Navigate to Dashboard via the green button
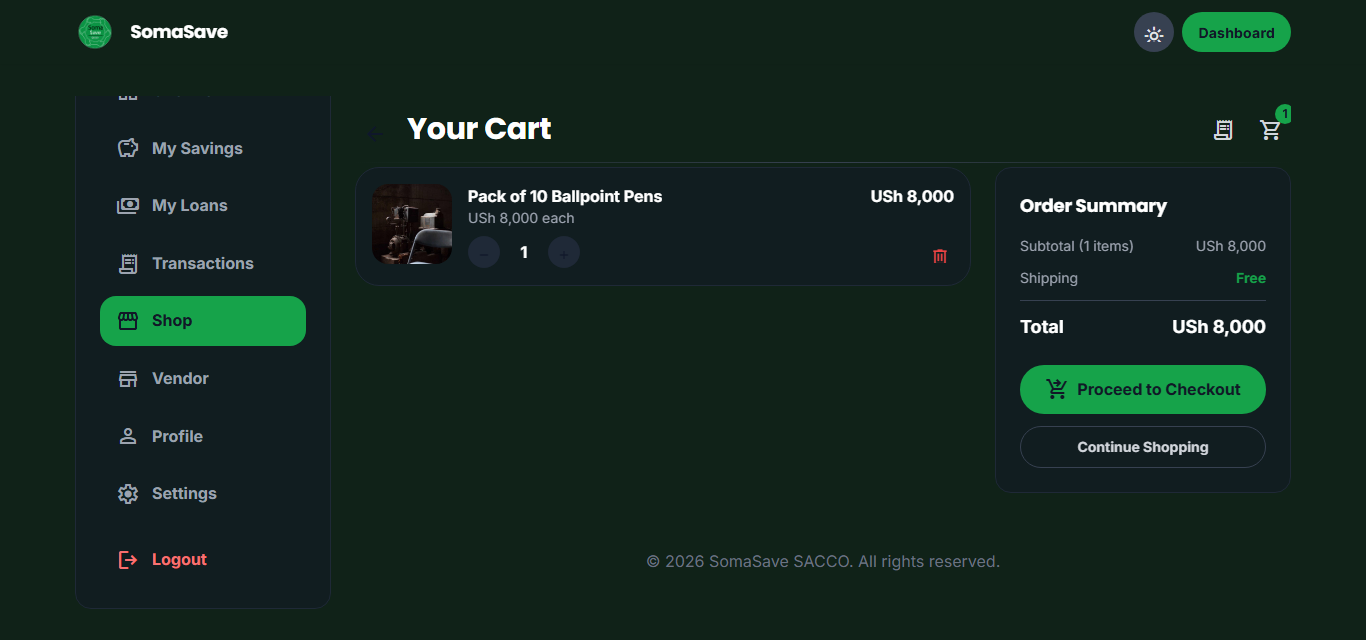The height and width of the screenshot is (640, 1366). [1236, 31]
